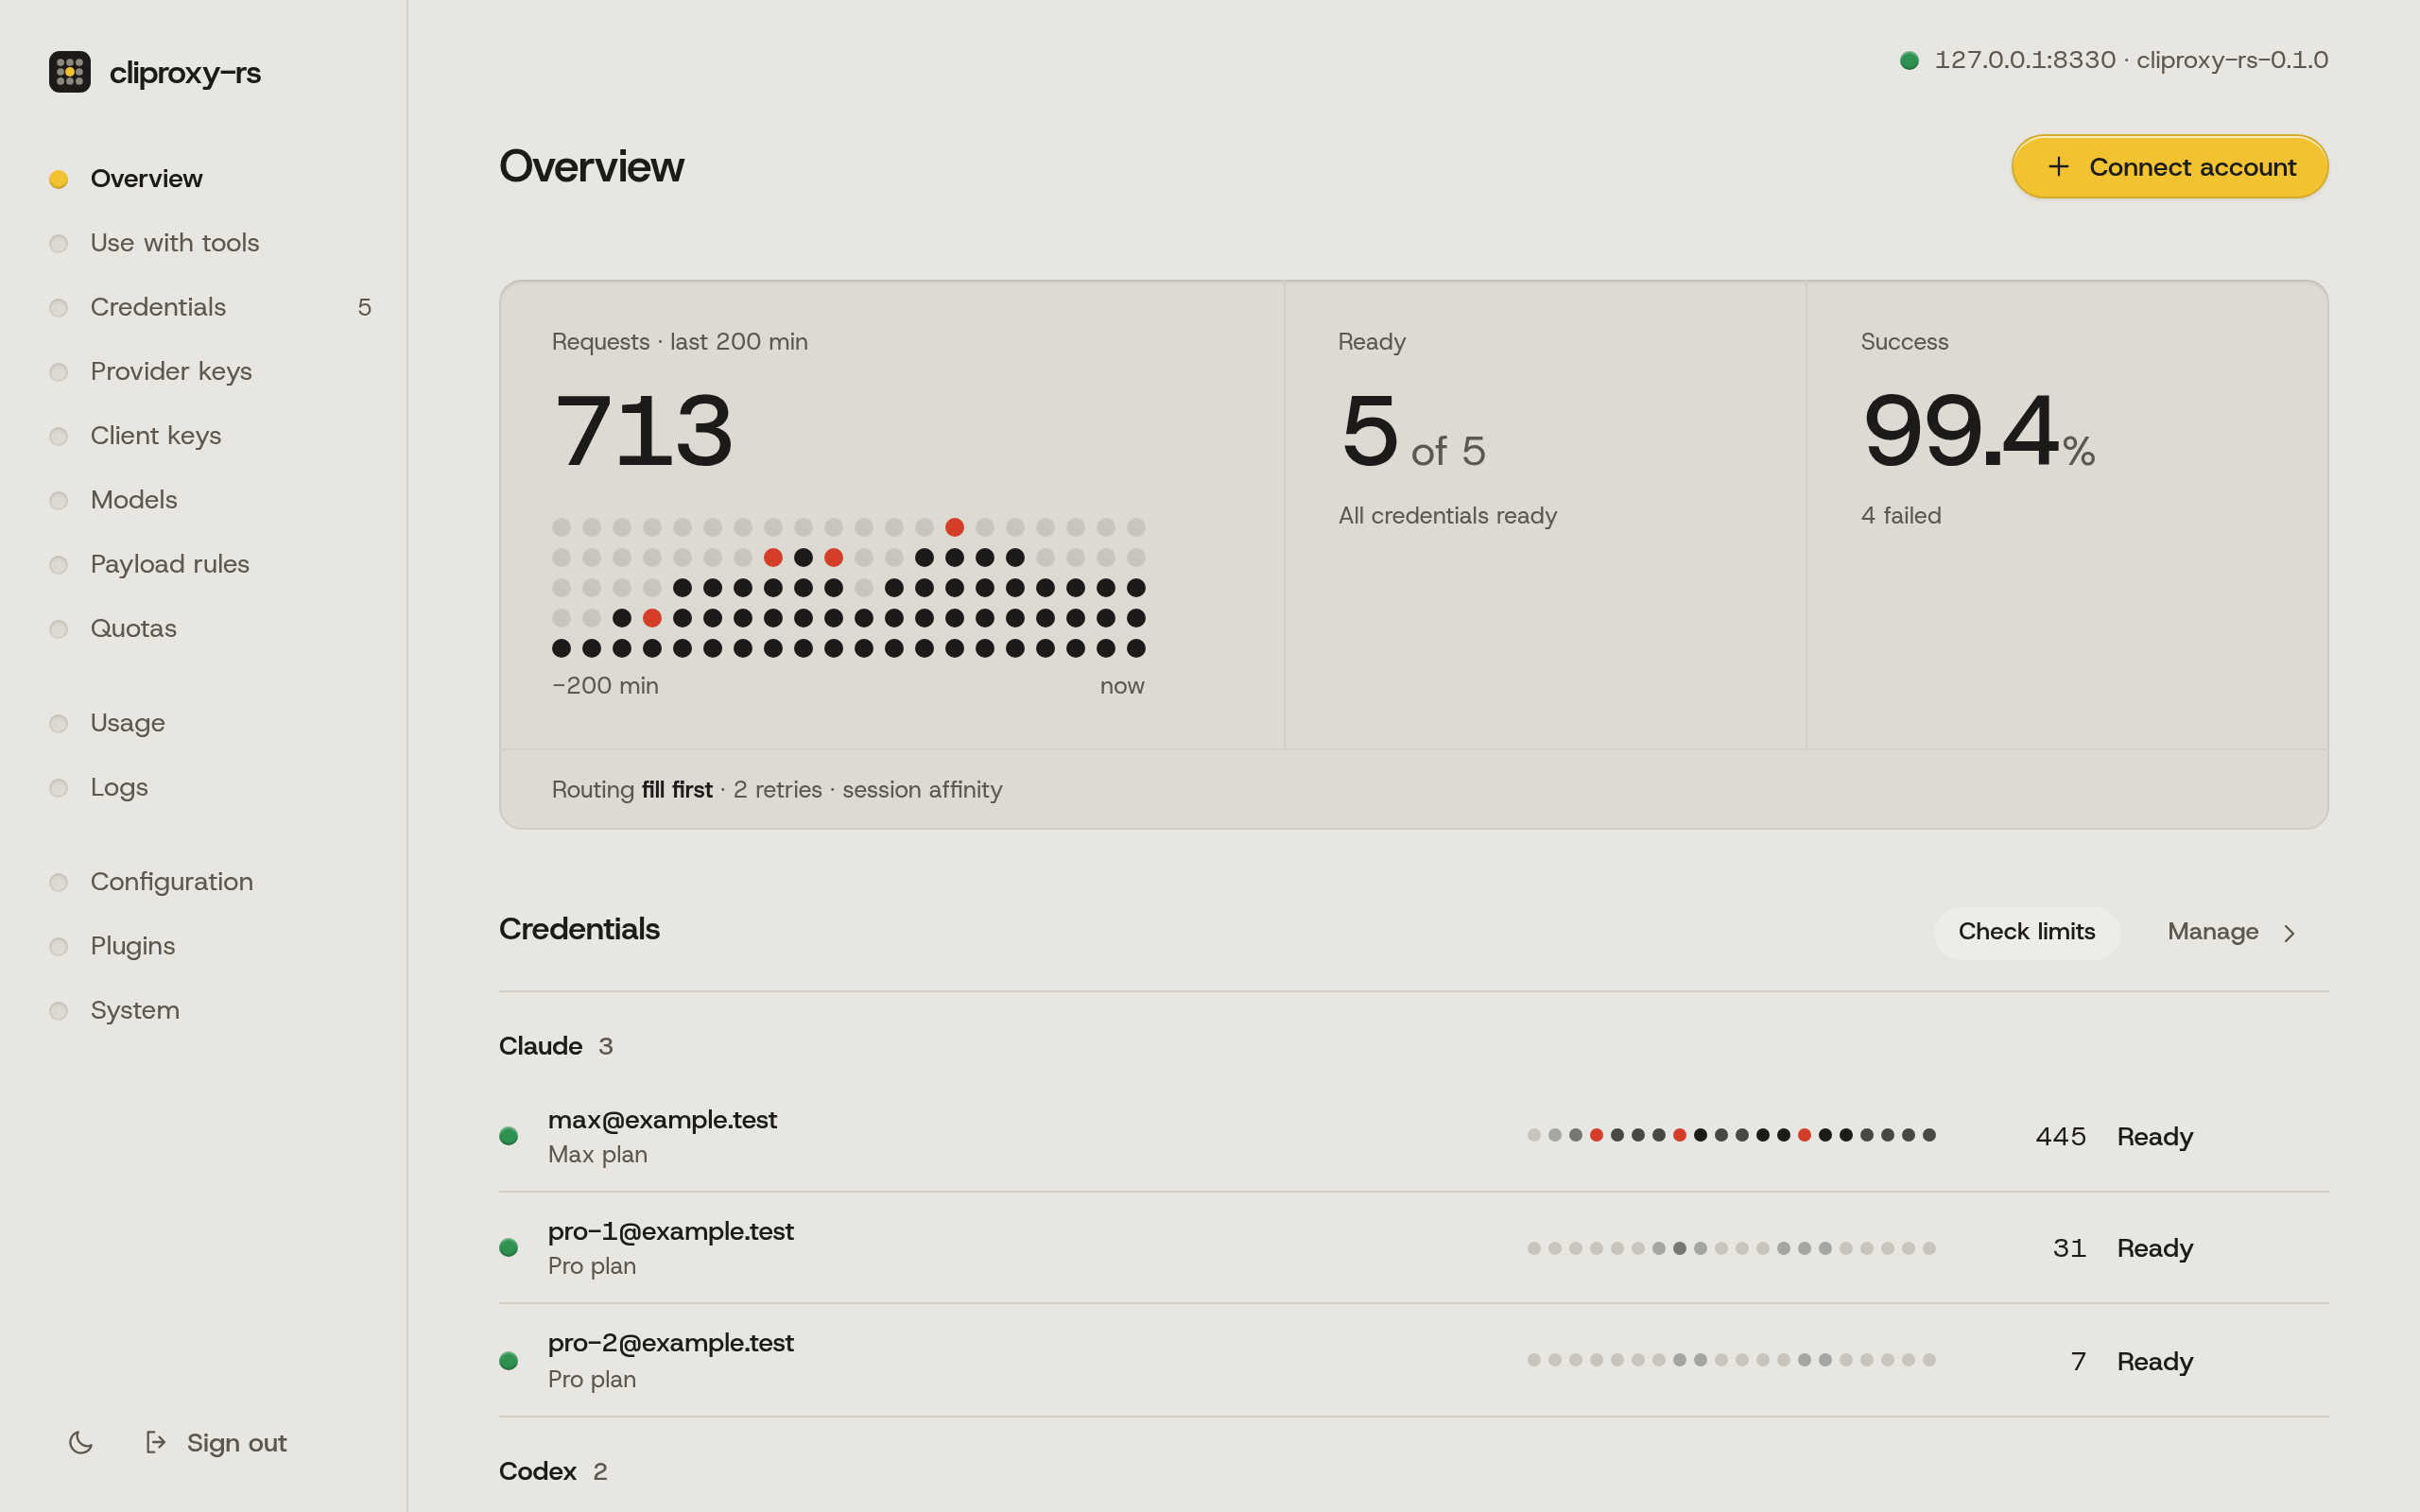This screenshot has width=2420, height=1512.
Task: Click green status dot for pro-1@example.test
Action: (509, 1247)
